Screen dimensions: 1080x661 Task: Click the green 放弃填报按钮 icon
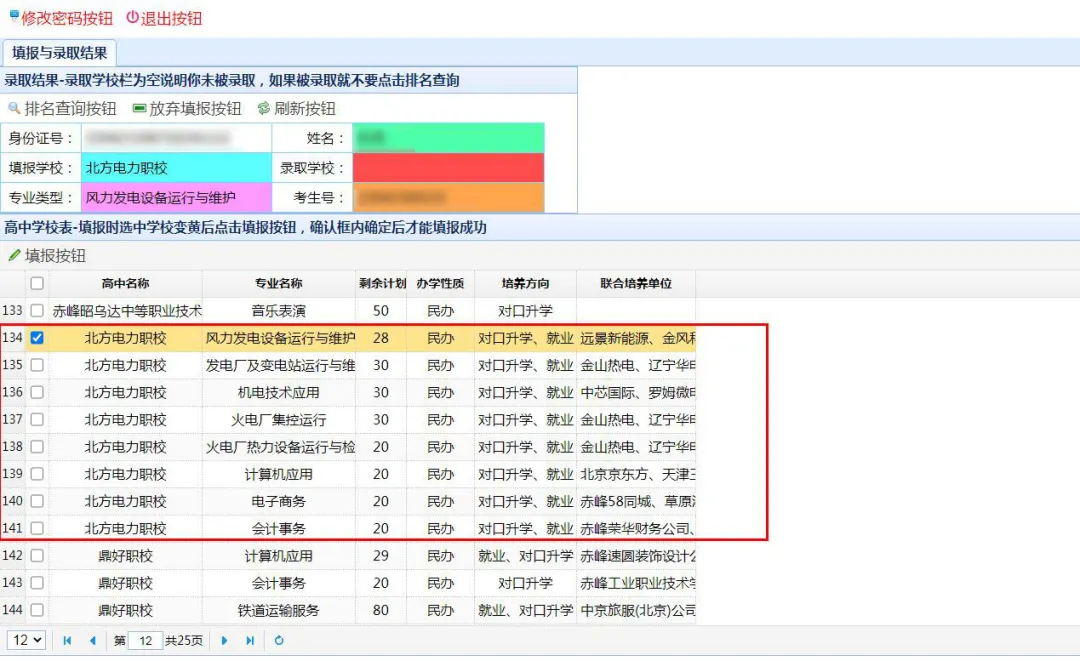click(139, 108)
